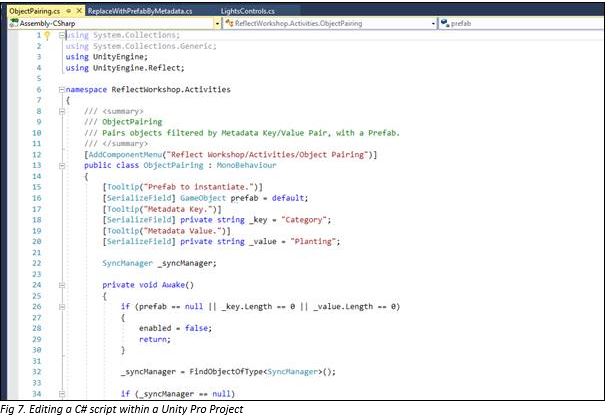Click the "Metadata Key." tooltip string

click(180, 209)
